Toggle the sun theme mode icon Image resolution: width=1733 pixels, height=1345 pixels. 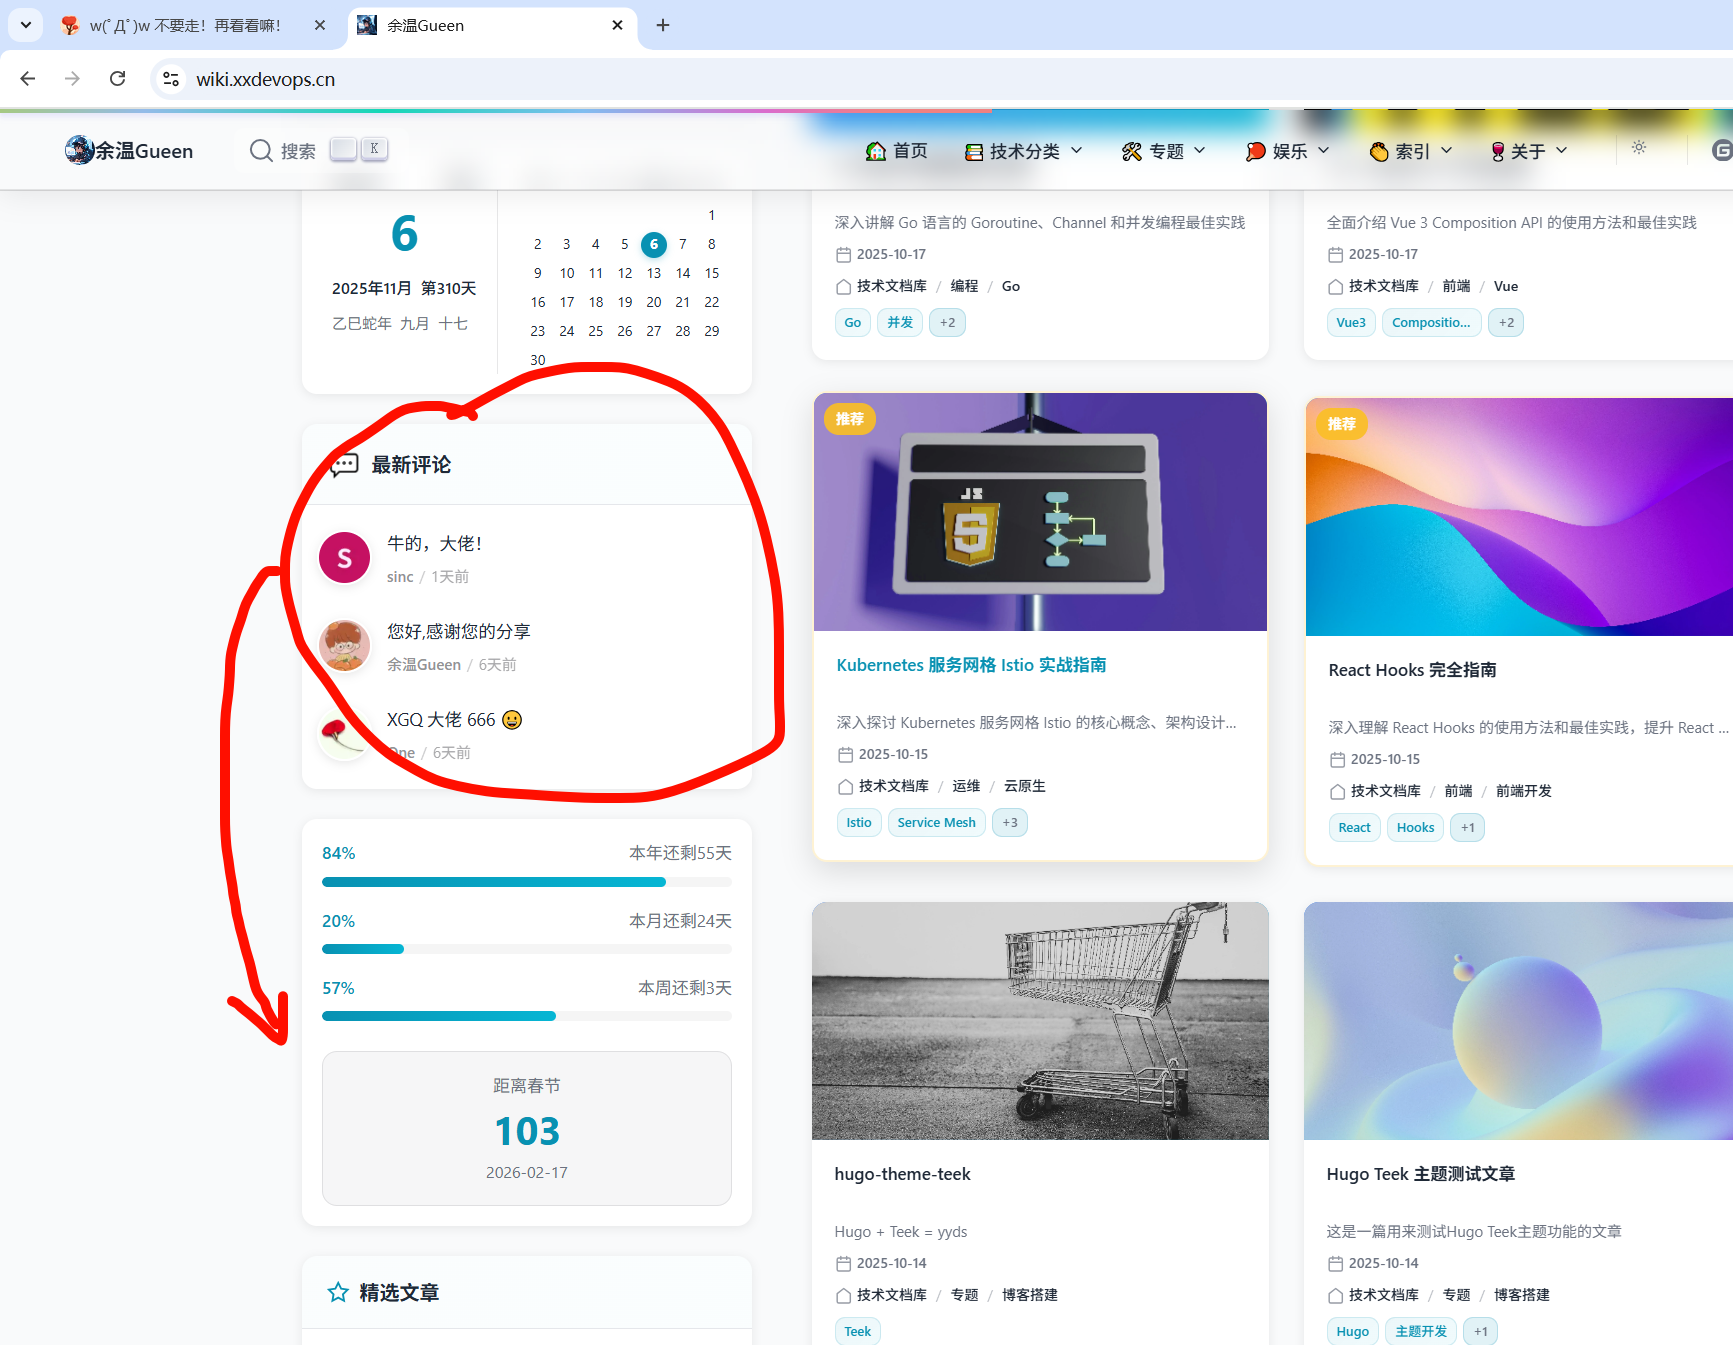click(1639, 148)
